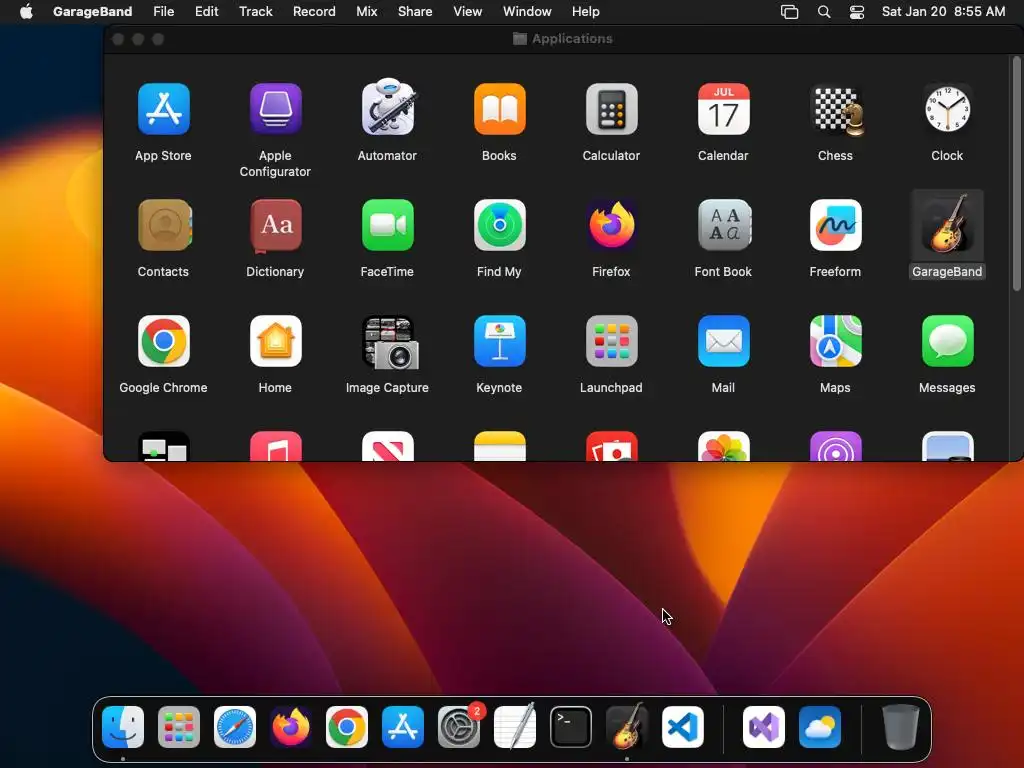Open the weather cloud app in Dock
1024x768 pixels.
pos(820,727)
